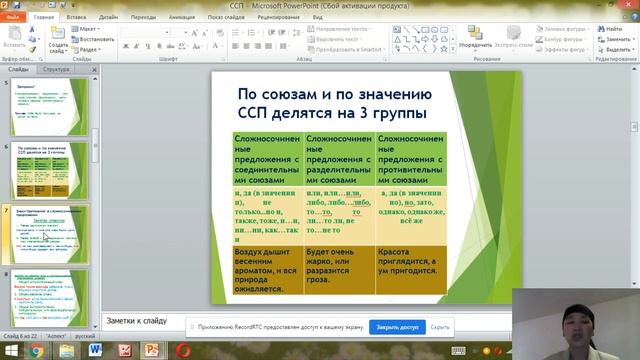Switch to the Дизайн ribbon tab
This screenshot has height=360, width=640.
(108, 17)
